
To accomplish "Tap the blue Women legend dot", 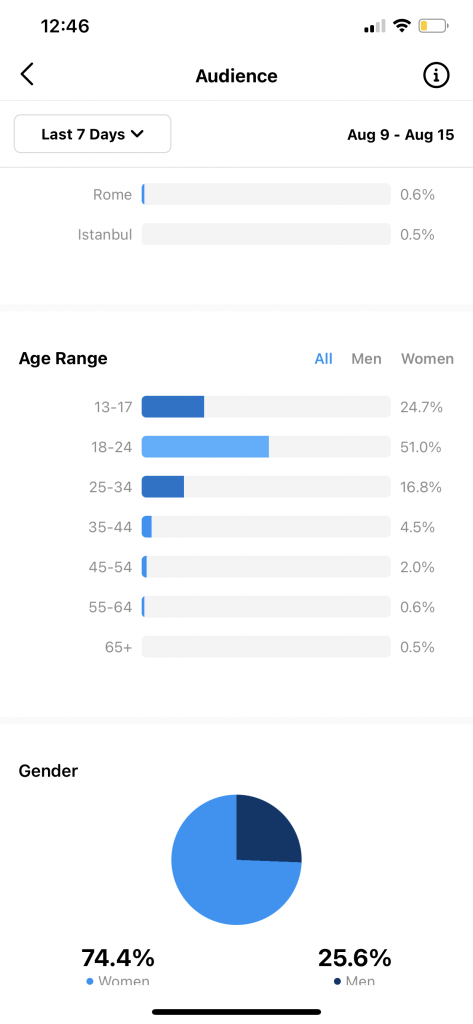I will click(x=90, y=982).
